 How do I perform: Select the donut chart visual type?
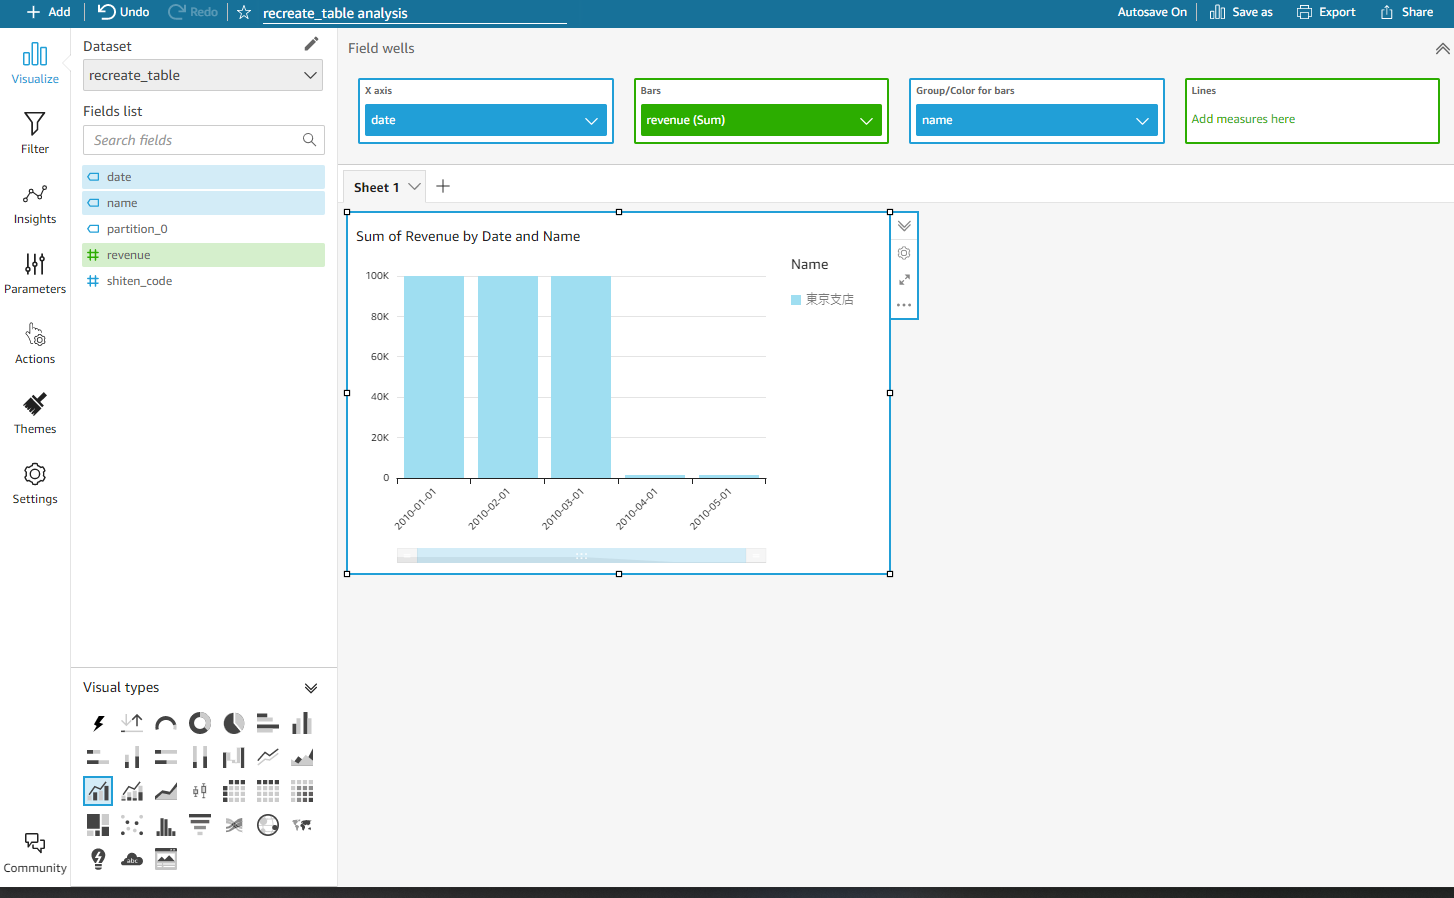click(x=200, y=723)
